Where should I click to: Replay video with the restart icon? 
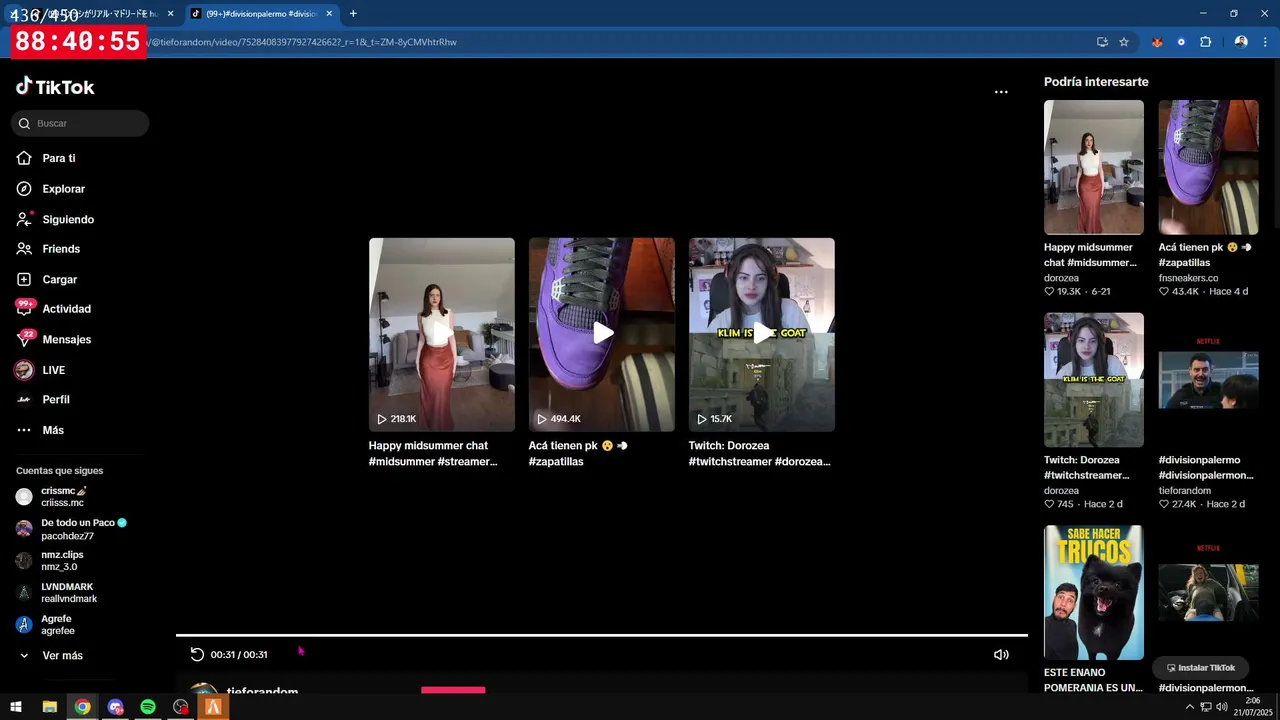point(197,654)
